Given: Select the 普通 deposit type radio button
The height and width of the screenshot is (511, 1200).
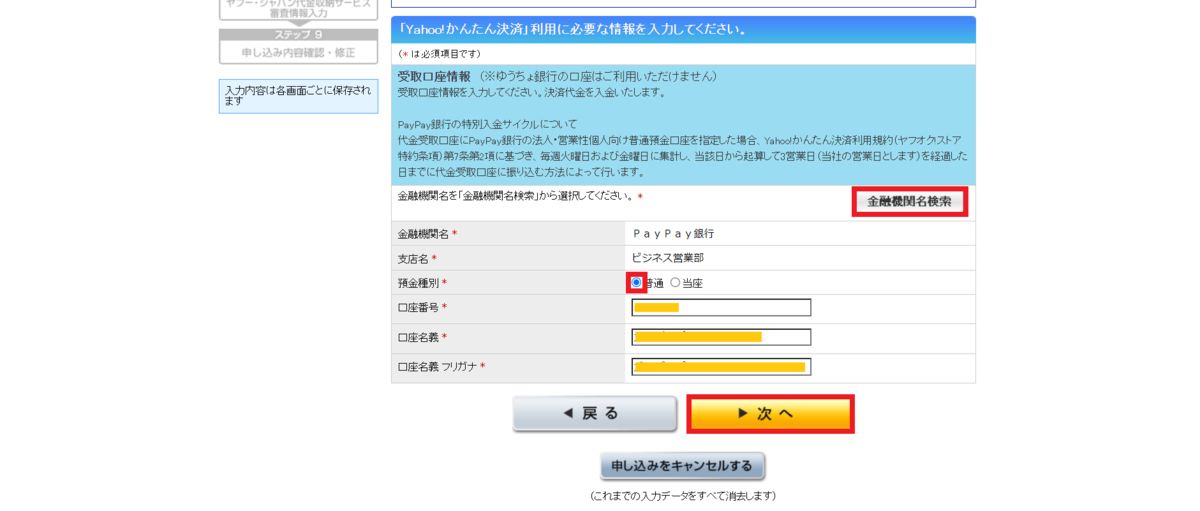Looking at the screenshot, I should pyautogui.click(x=636, y=283).
